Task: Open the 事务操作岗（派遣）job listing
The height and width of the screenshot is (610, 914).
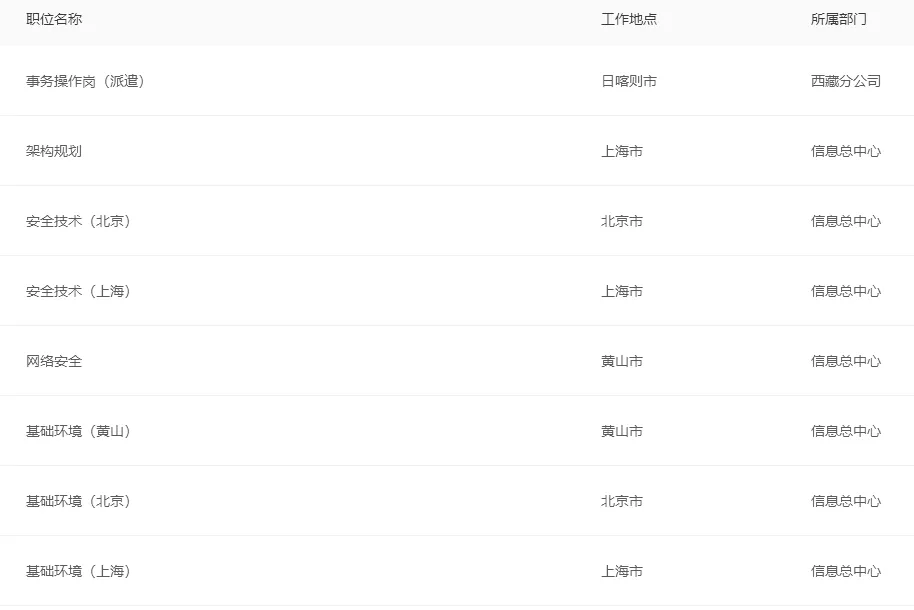Action: [x=85, y=81]
